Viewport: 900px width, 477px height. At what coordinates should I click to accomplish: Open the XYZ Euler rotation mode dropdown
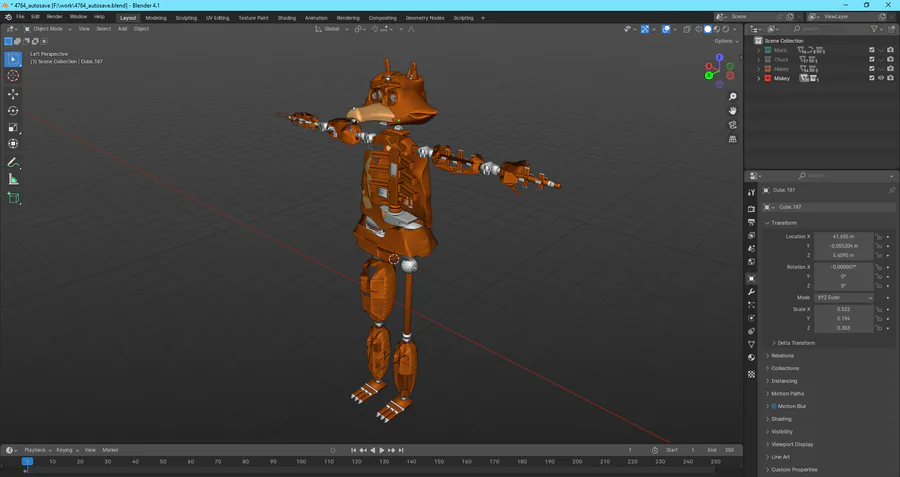[x=844, y=297]
